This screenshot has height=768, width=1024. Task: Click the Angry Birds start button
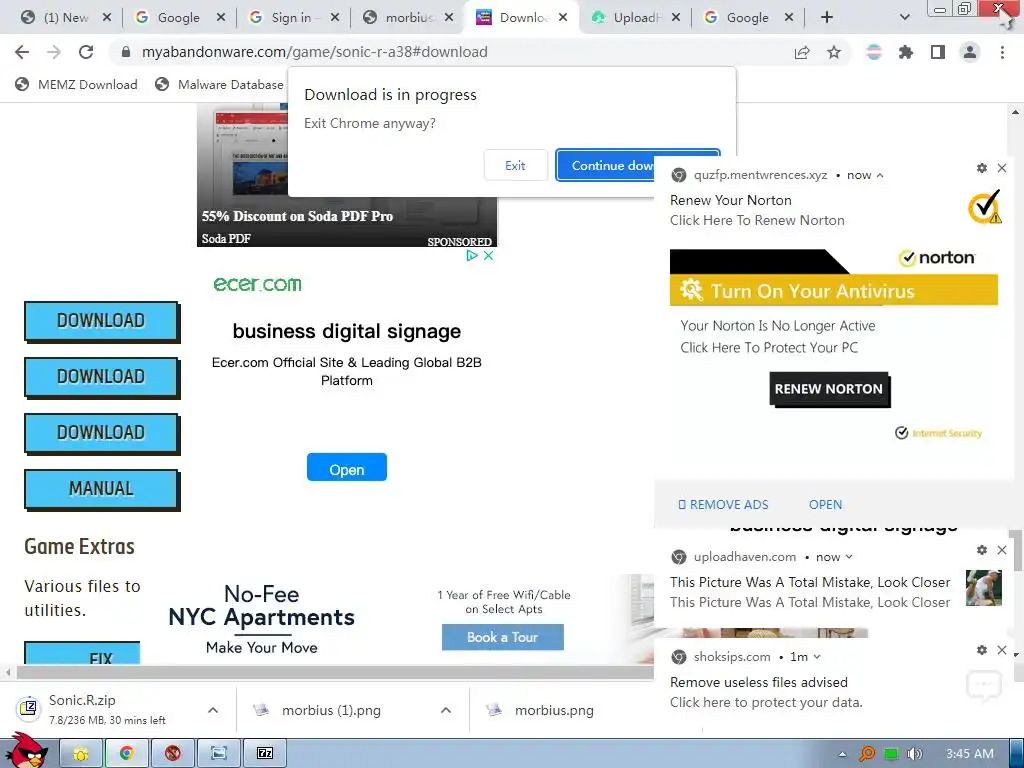(x=26, y=751)
